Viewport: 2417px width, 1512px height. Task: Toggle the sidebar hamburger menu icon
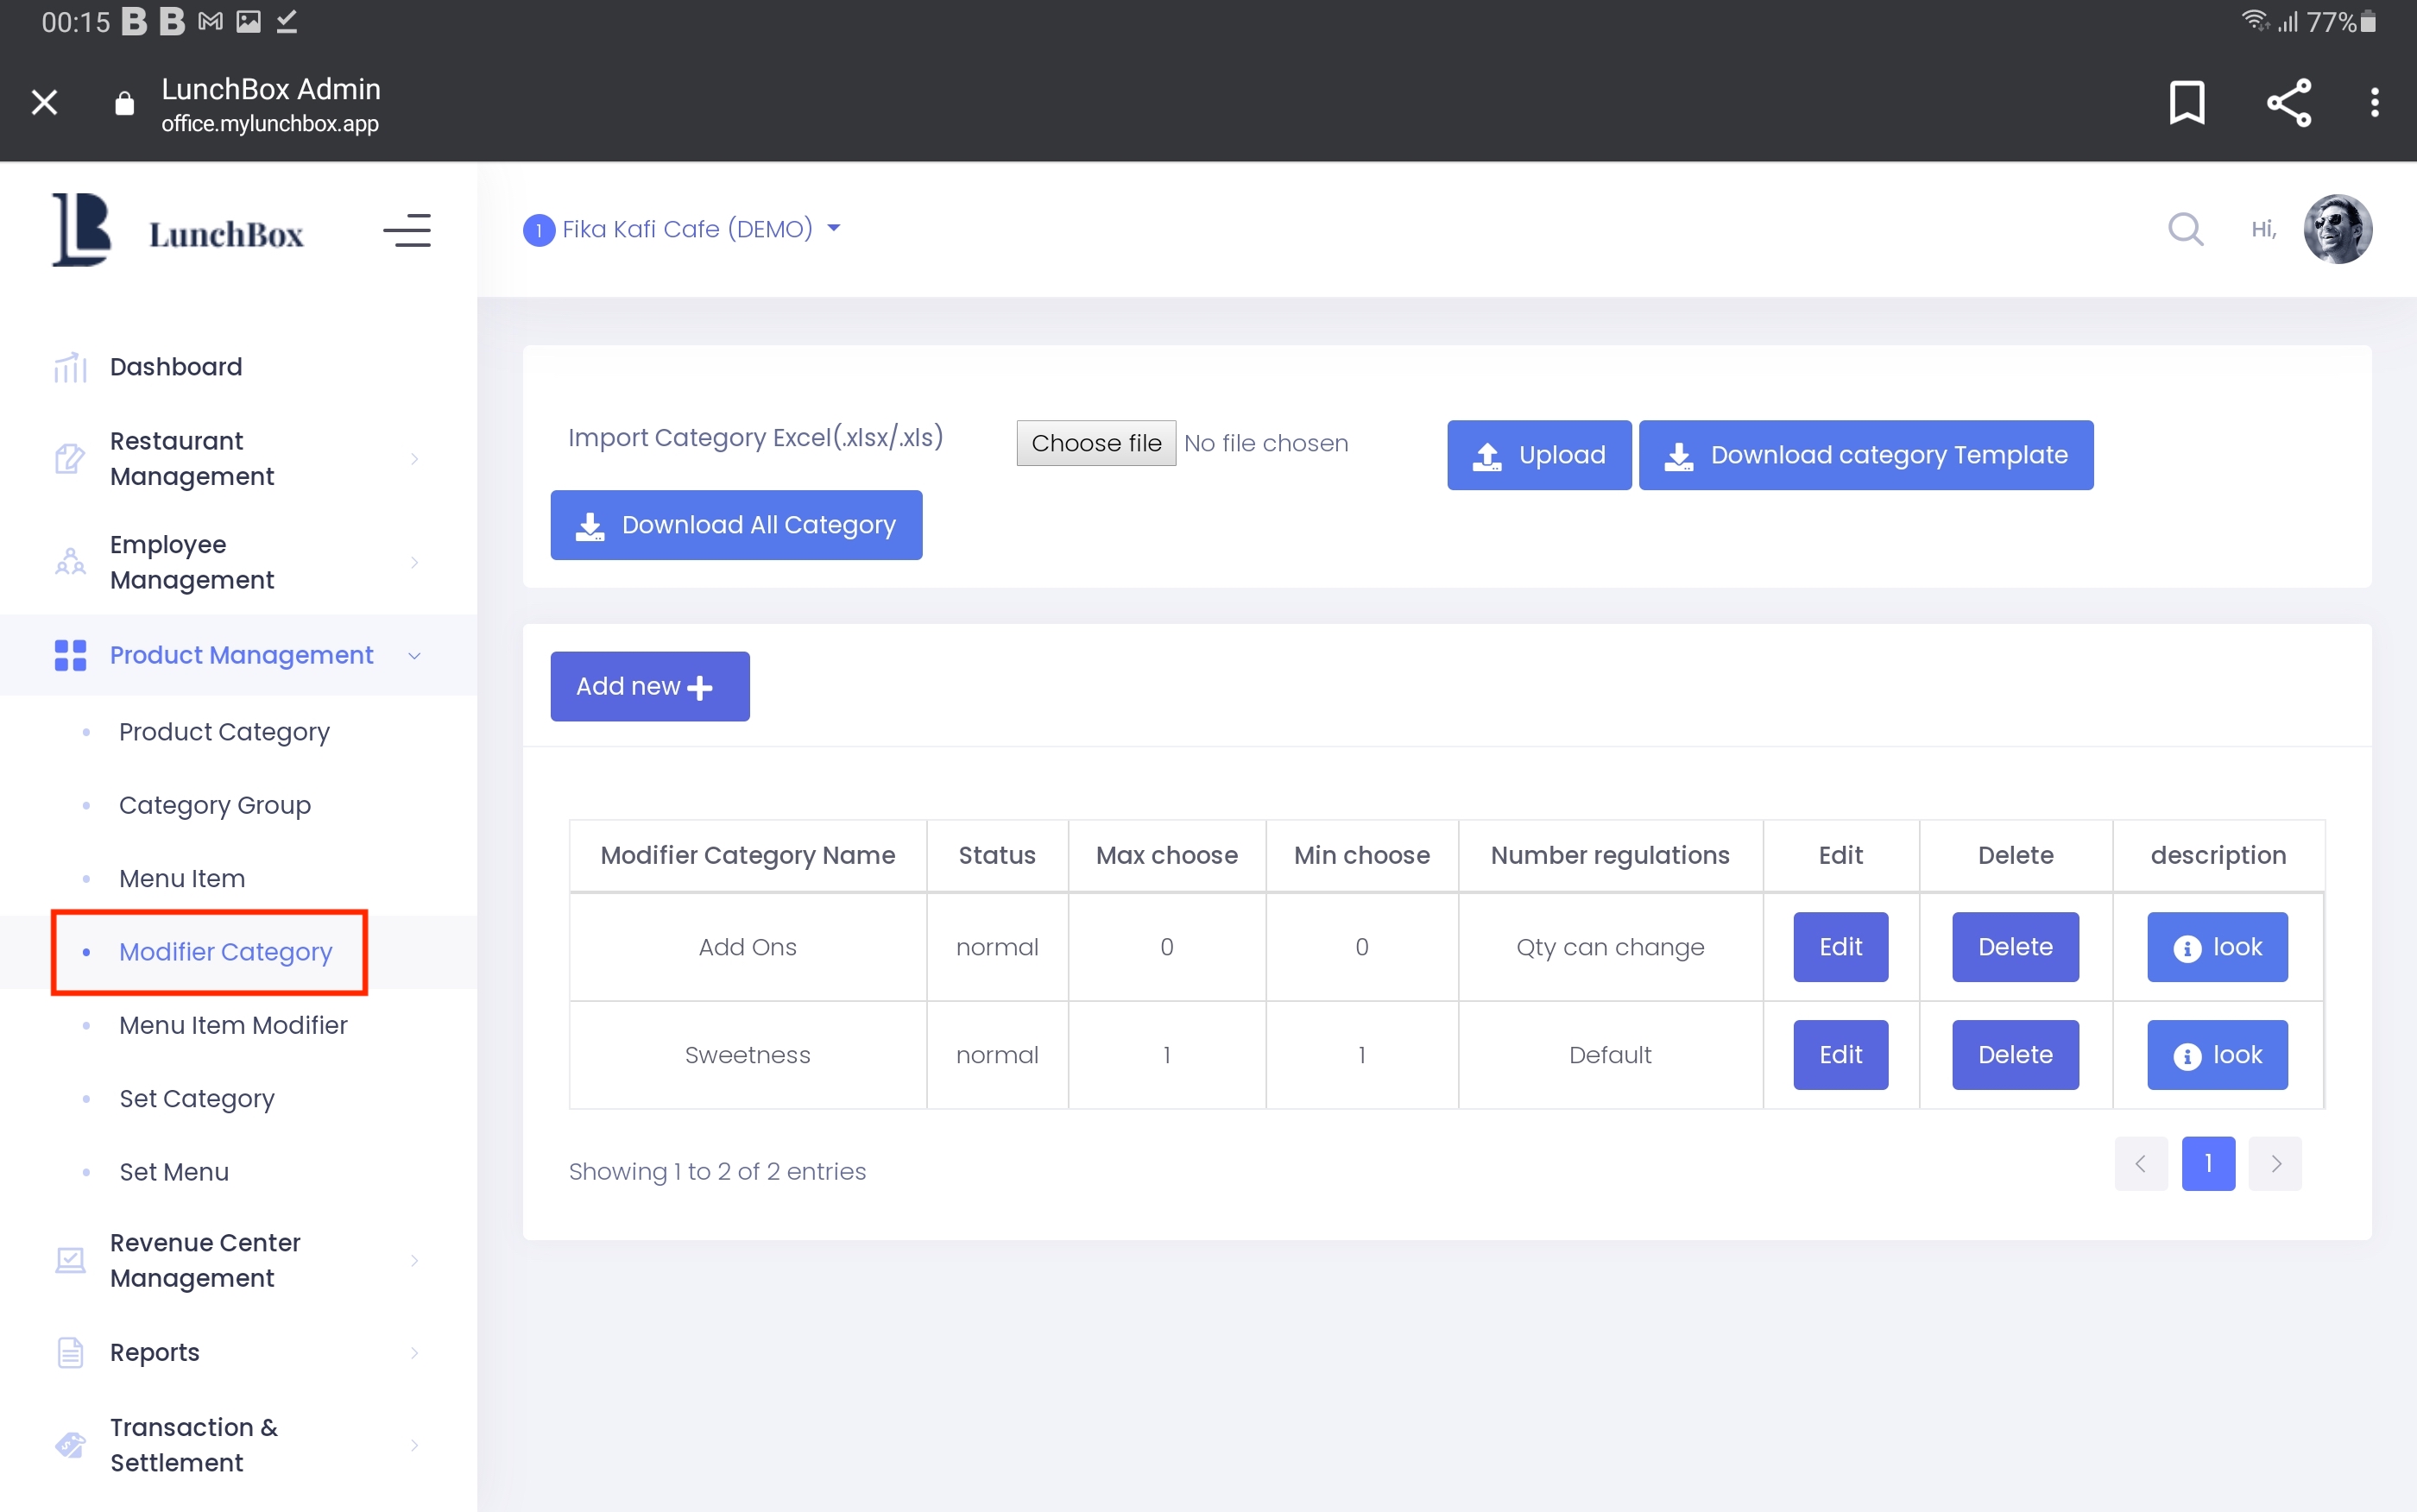(407, 230)
